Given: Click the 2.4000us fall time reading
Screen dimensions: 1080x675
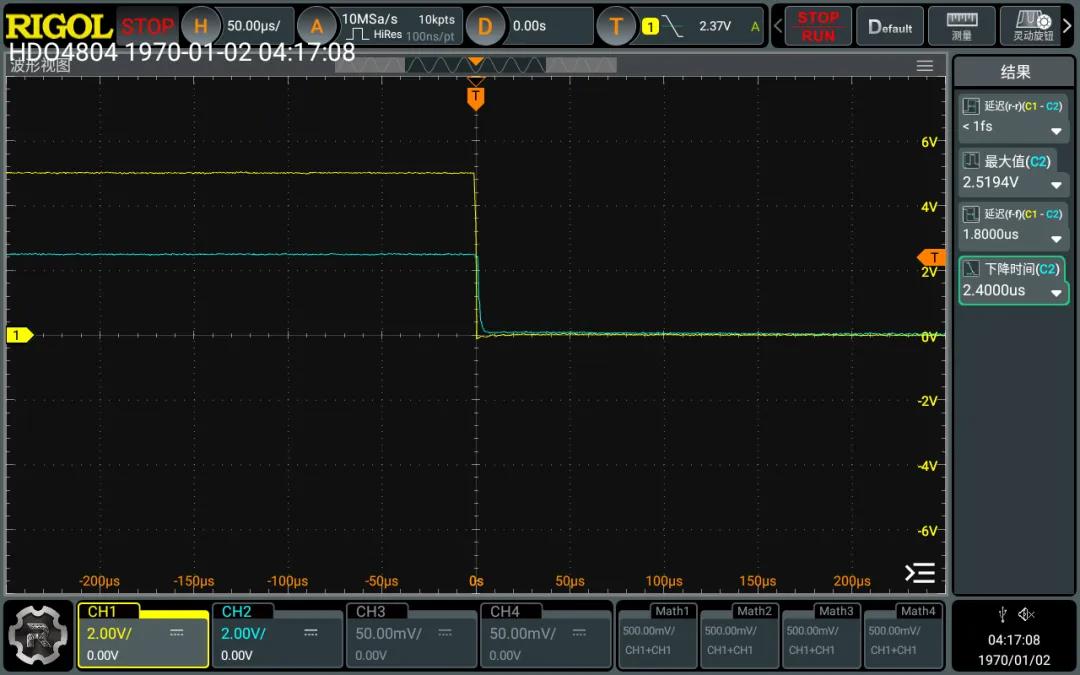Looking at the screenshot, I should click(993, 290).
